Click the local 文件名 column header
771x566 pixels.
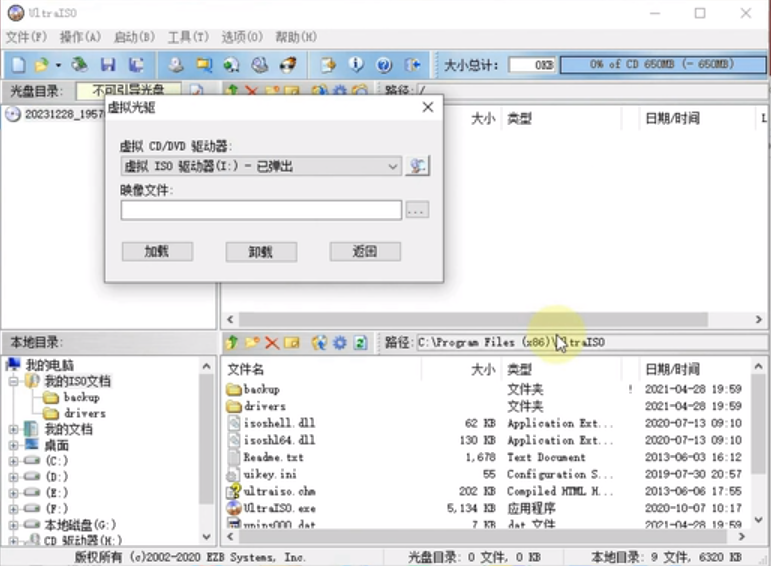pyautogui.click(x=322, y=369)
